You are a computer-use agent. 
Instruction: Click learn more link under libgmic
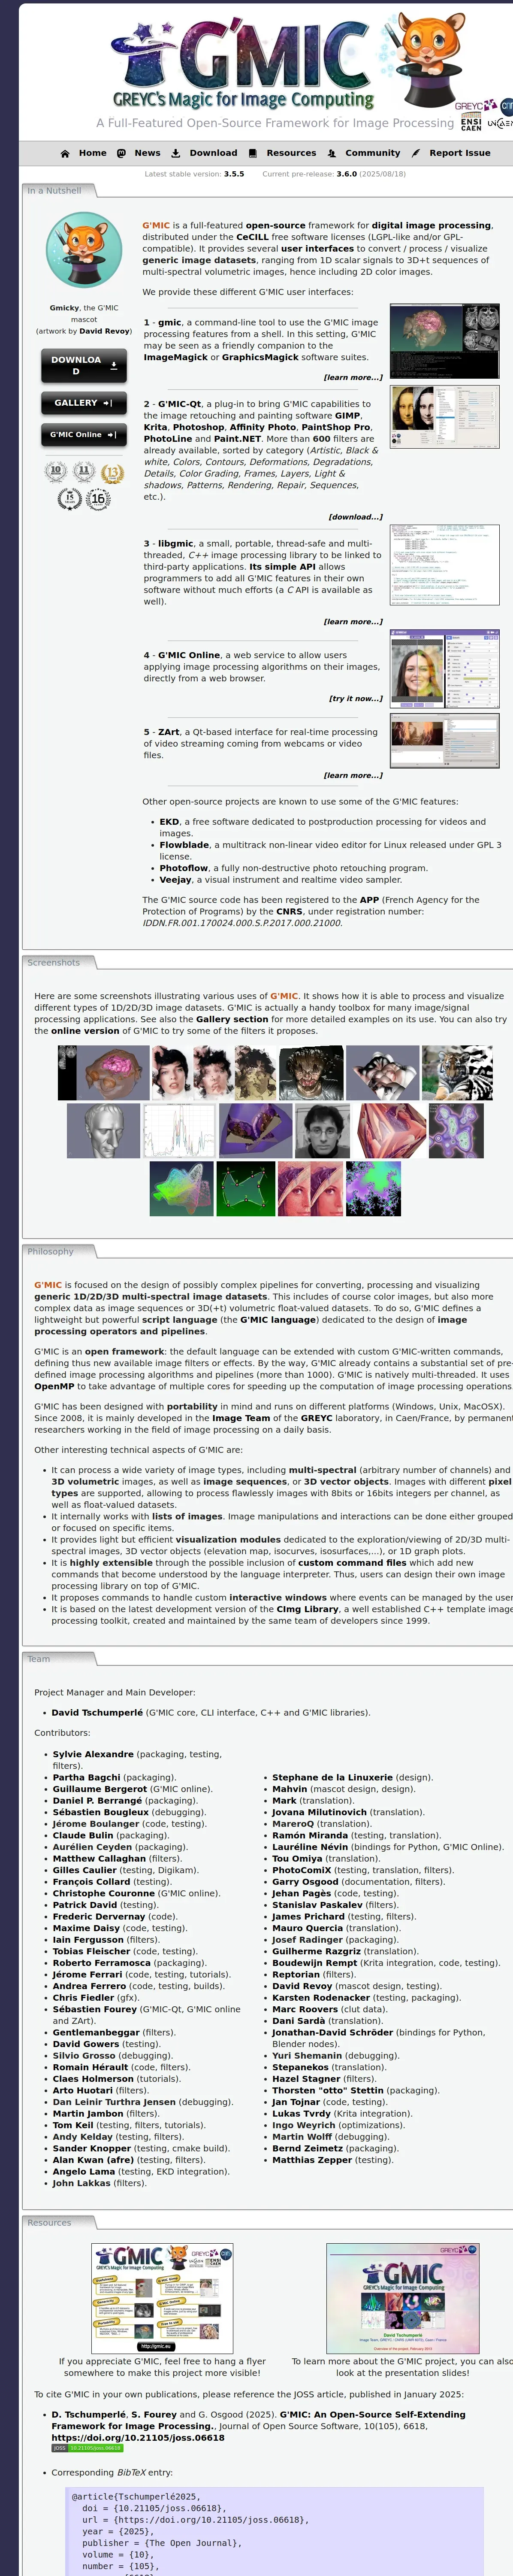click(x=353, y=622)
